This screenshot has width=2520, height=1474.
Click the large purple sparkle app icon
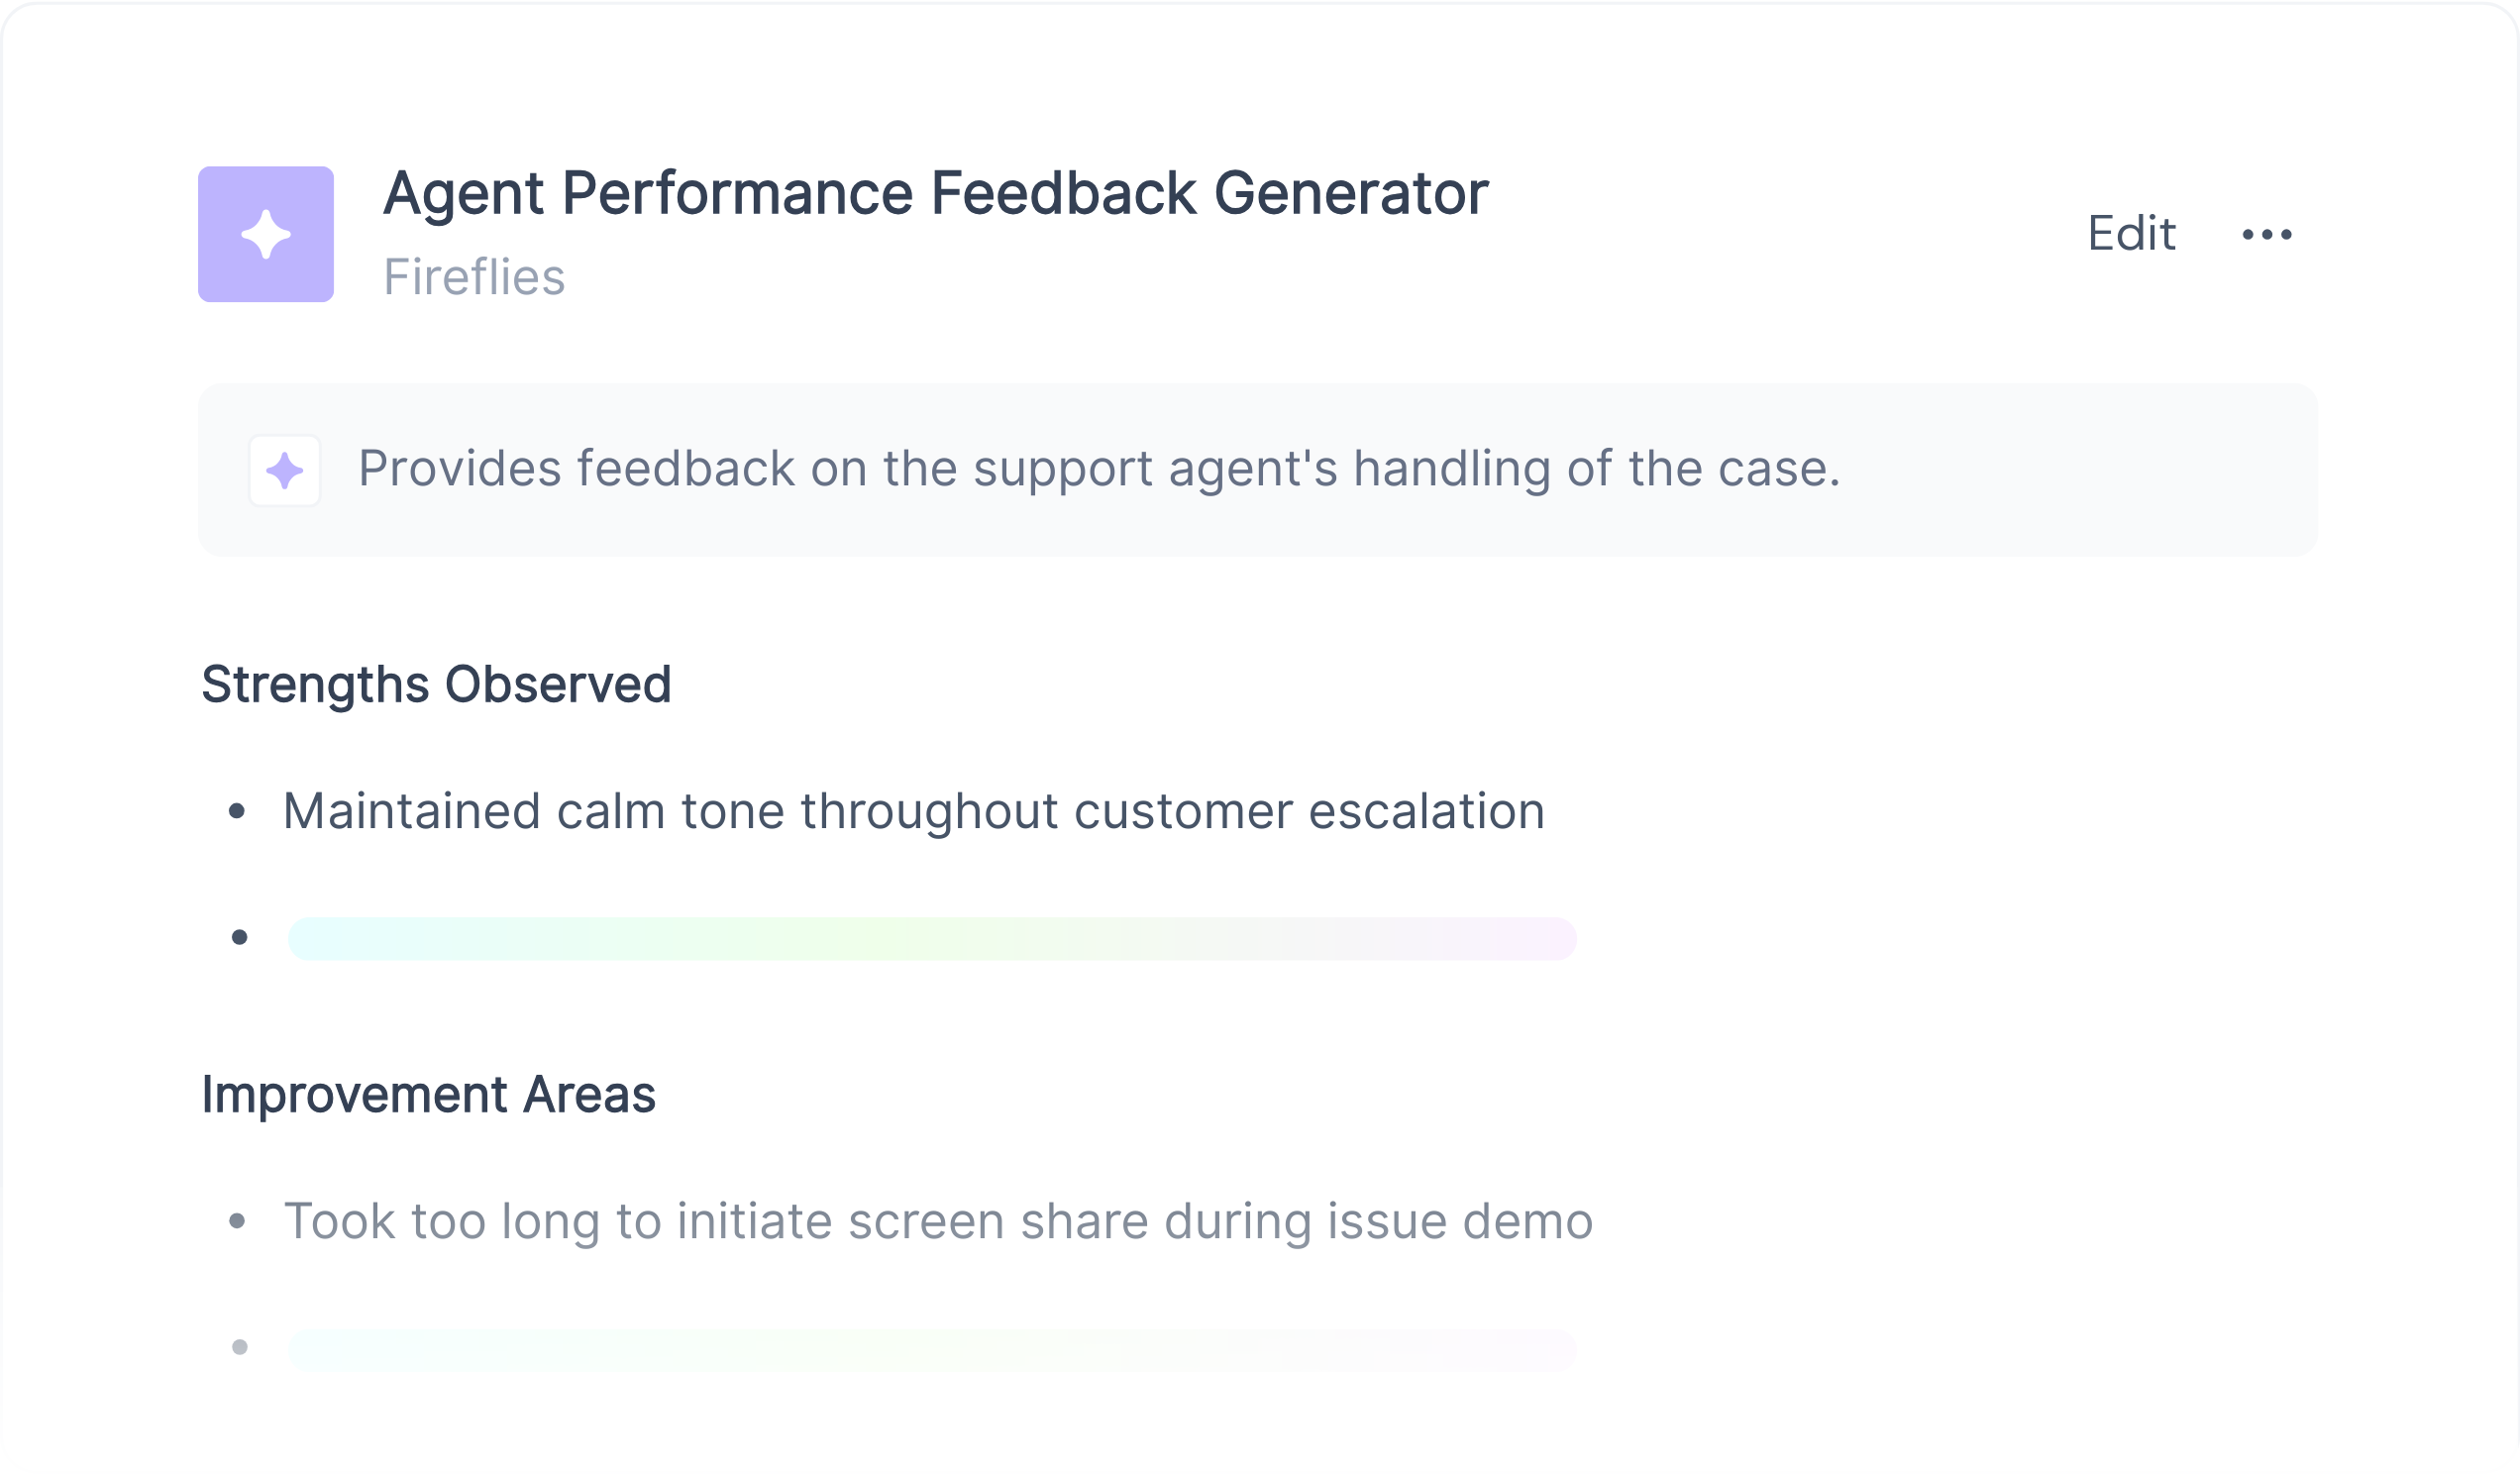(265, 234)
